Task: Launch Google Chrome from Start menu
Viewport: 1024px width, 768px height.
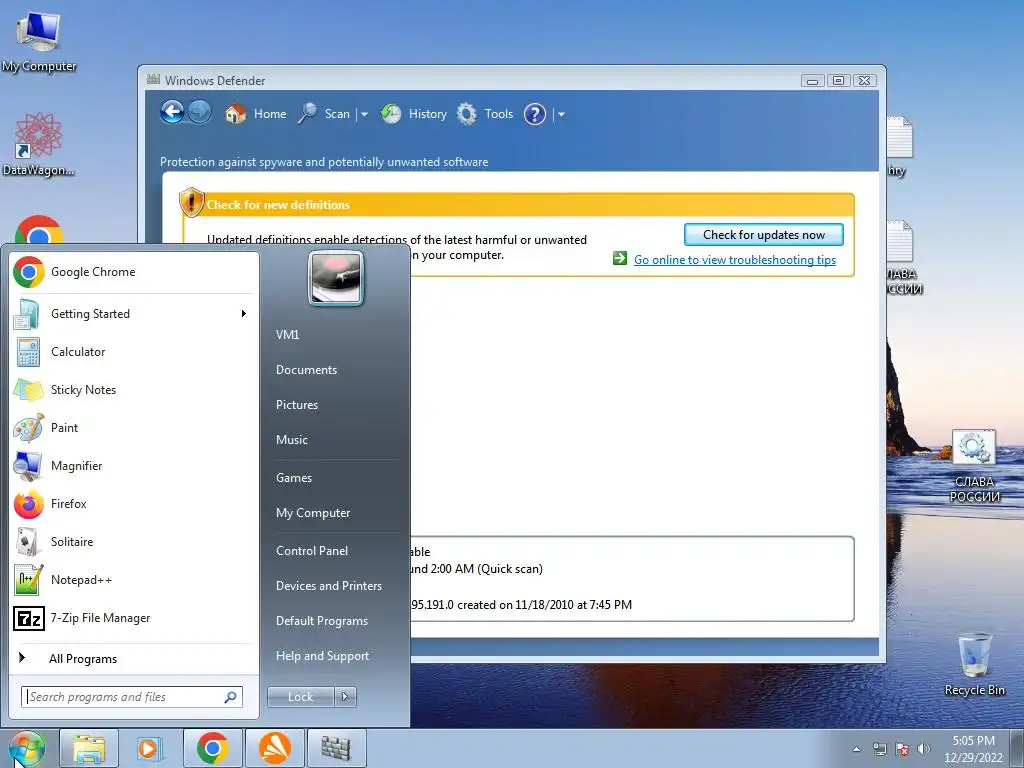Action: click(x=134, y=272)
